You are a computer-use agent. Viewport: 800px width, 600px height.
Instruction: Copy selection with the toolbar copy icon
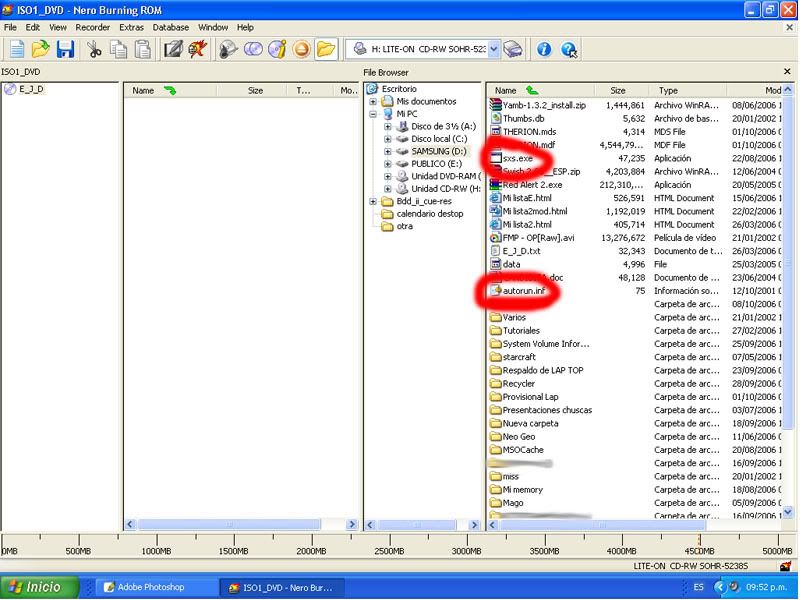point(118,49)
